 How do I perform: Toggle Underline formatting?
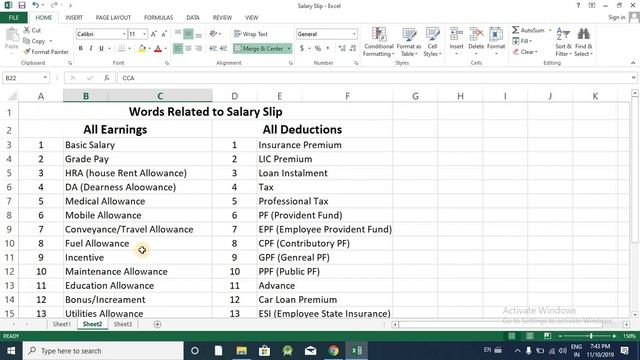[x=101, y=49]
